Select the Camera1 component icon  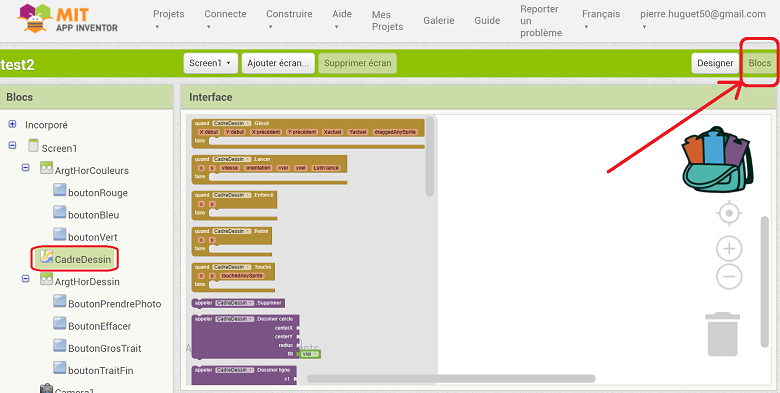(x=46, y=389)
